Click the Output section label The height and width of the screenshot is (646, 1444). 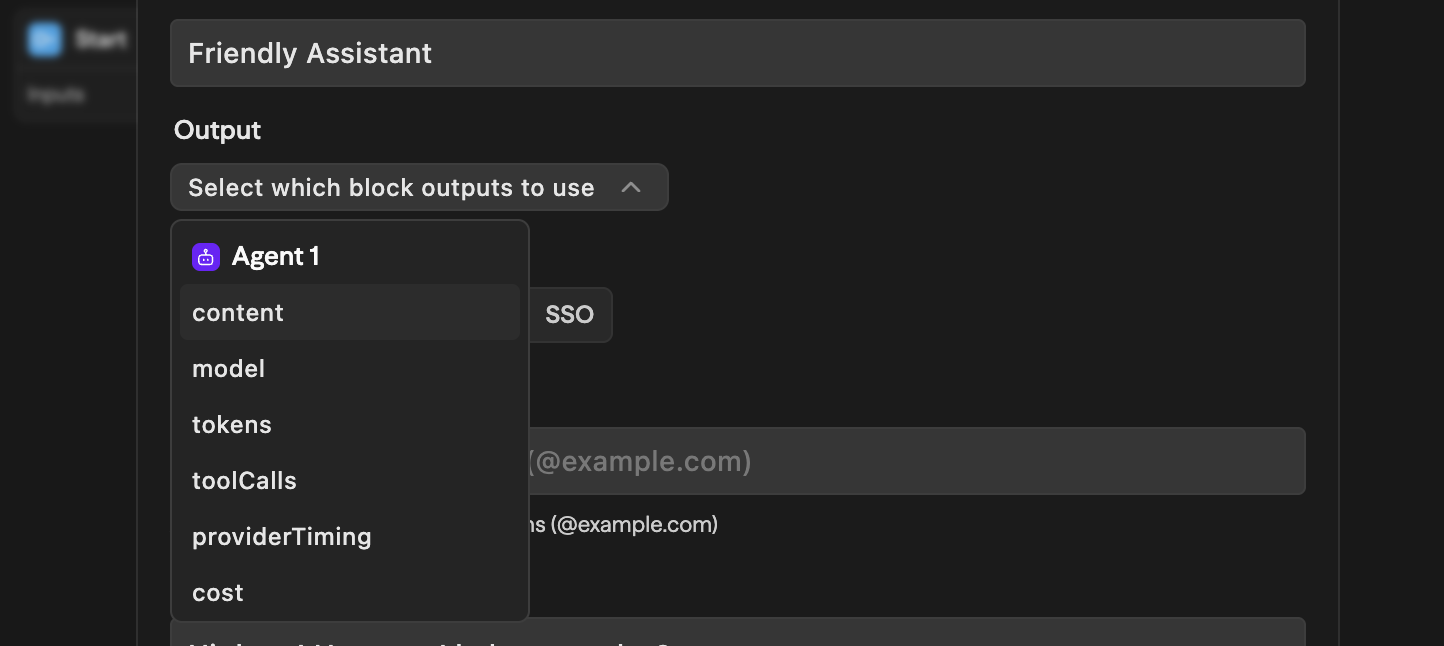(x=217, y=130)
